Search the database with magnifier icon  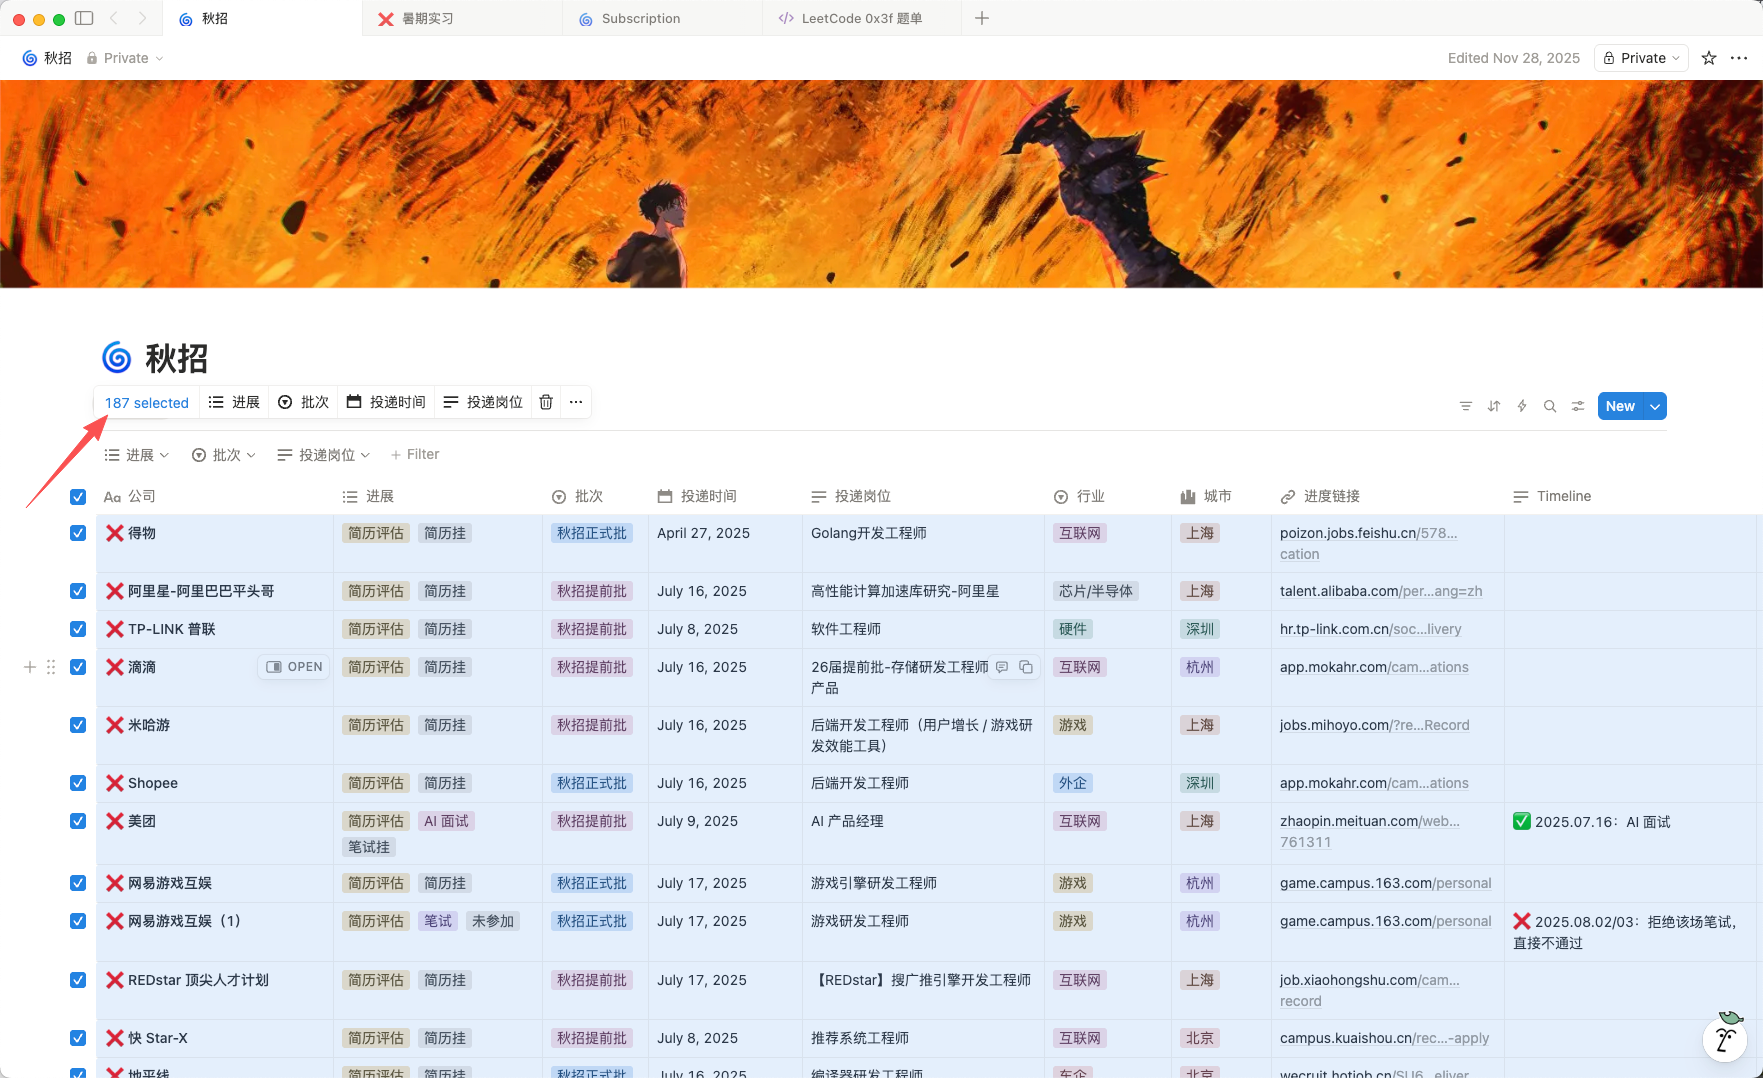click(1549, 406)
